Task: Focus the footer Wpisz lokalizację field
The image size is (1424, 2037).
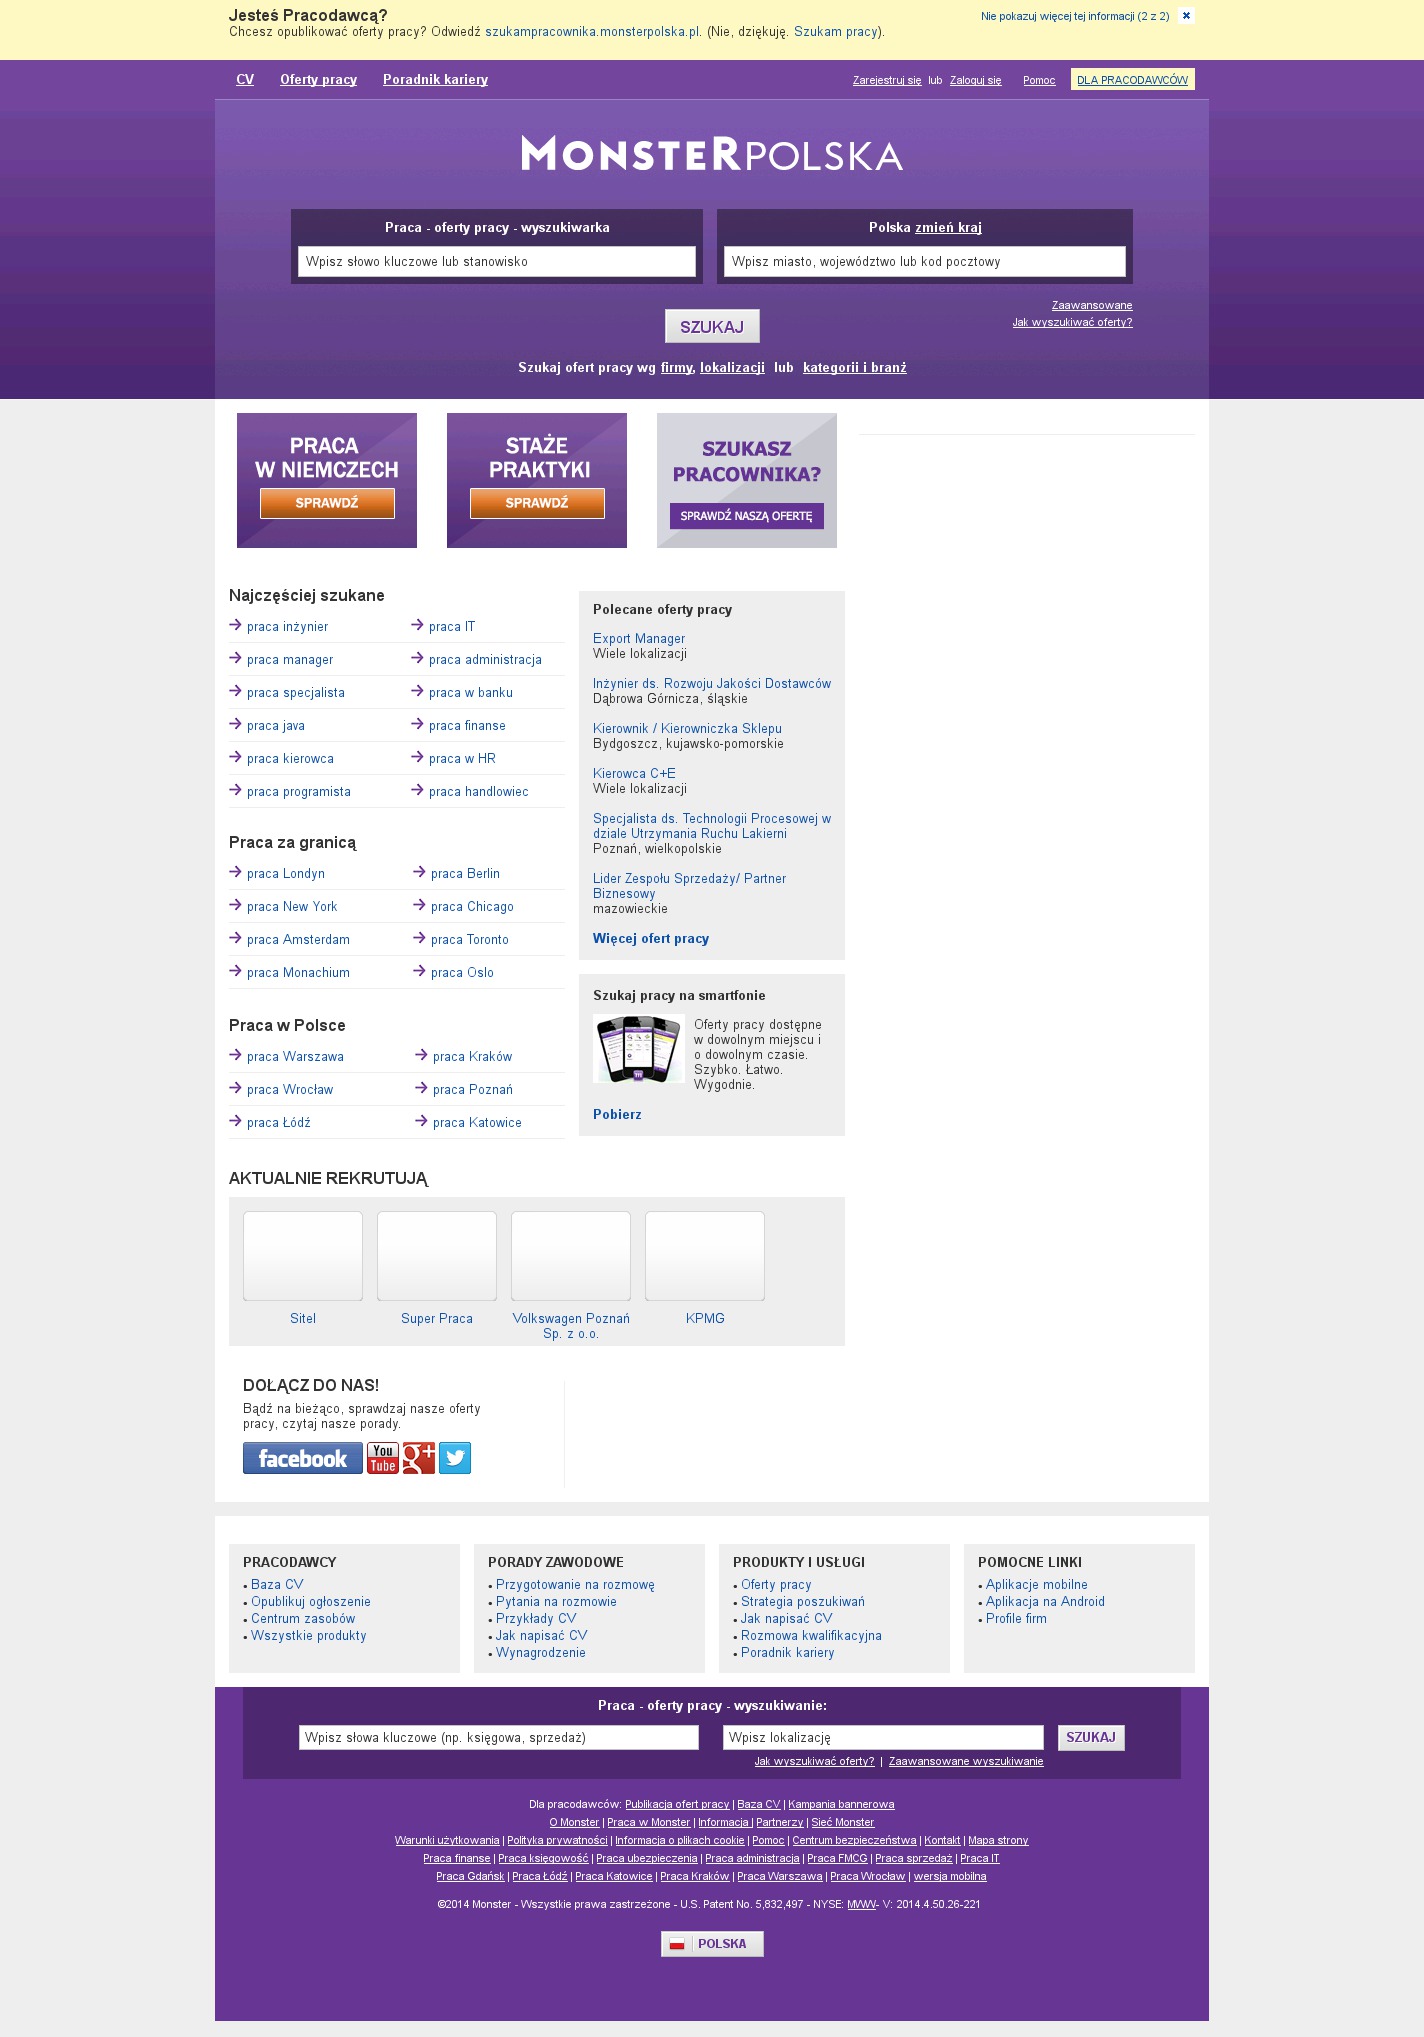Action: (883, 1738)
